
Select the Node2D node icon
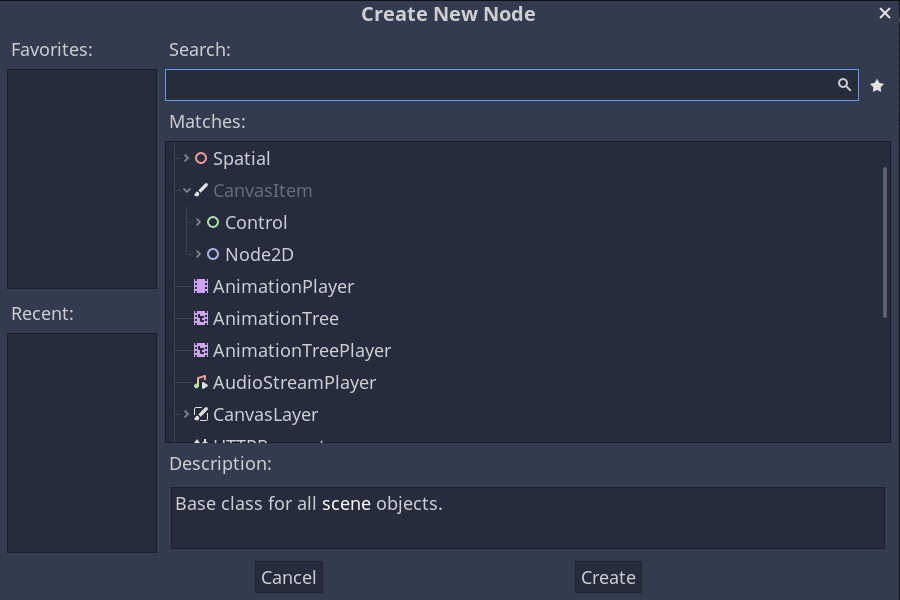pos(213,254)
